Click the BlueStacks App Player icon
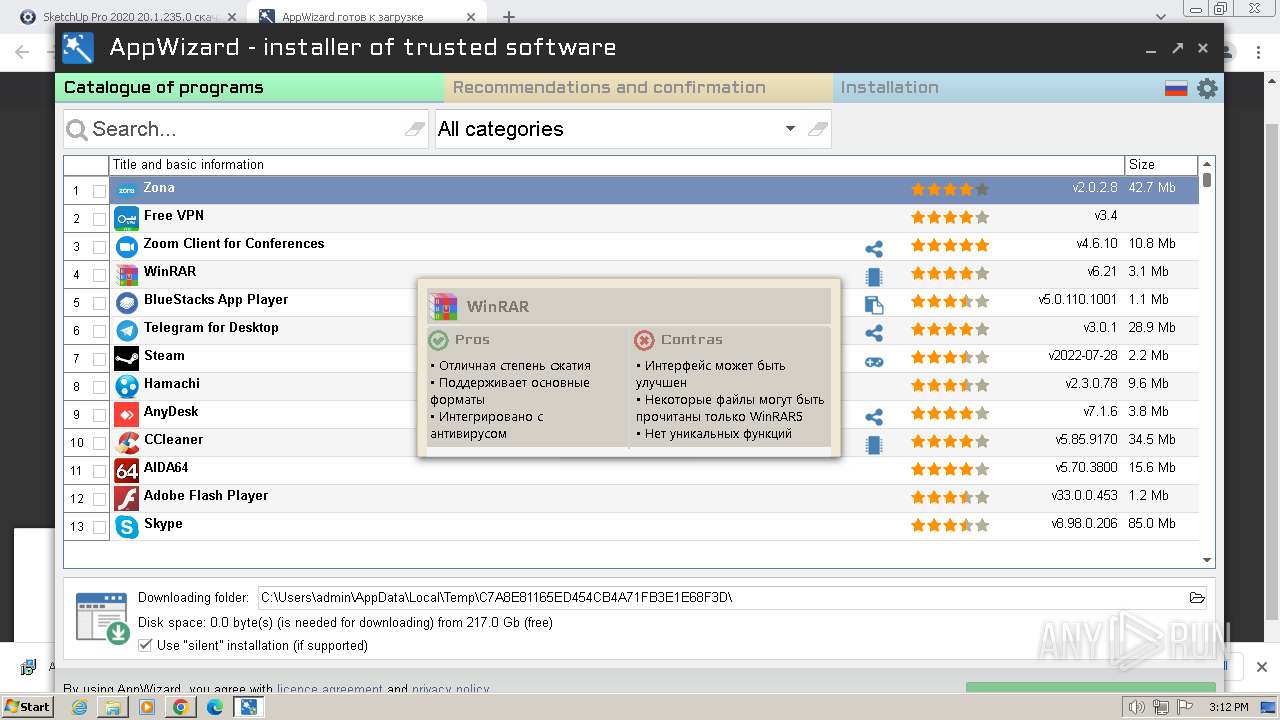The image size is (1280, 720). tap(127, 302)
